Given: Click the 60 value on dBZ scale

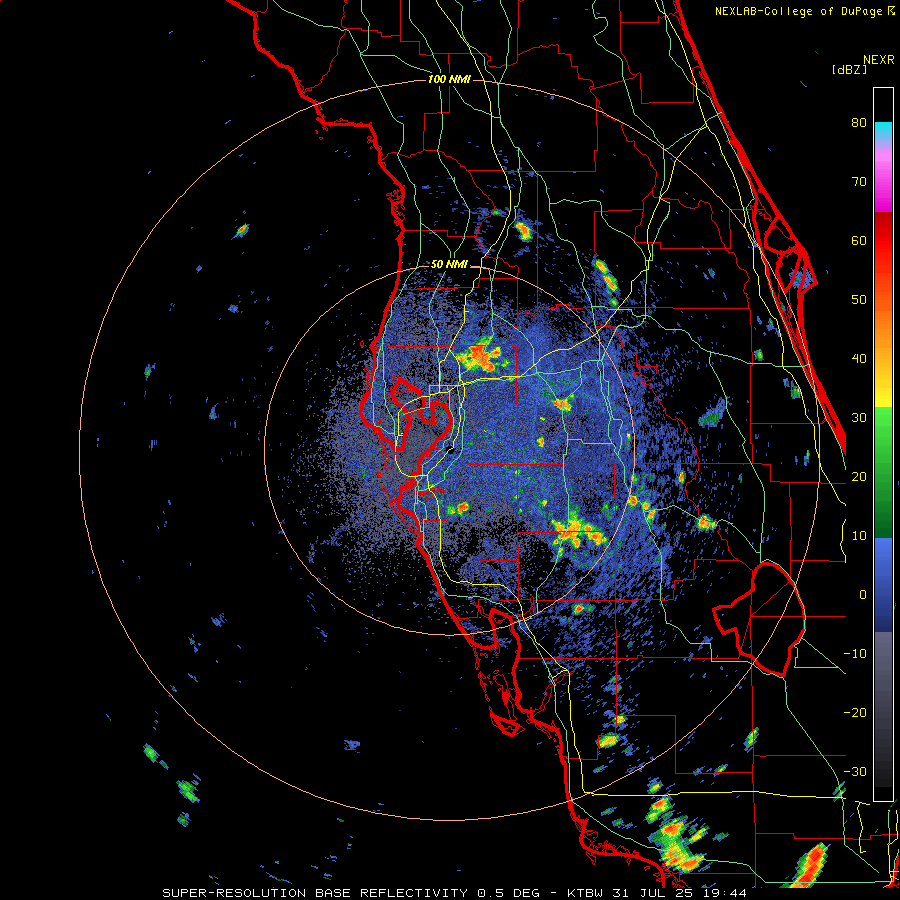Looking at the screenshot, I should 859,240.
